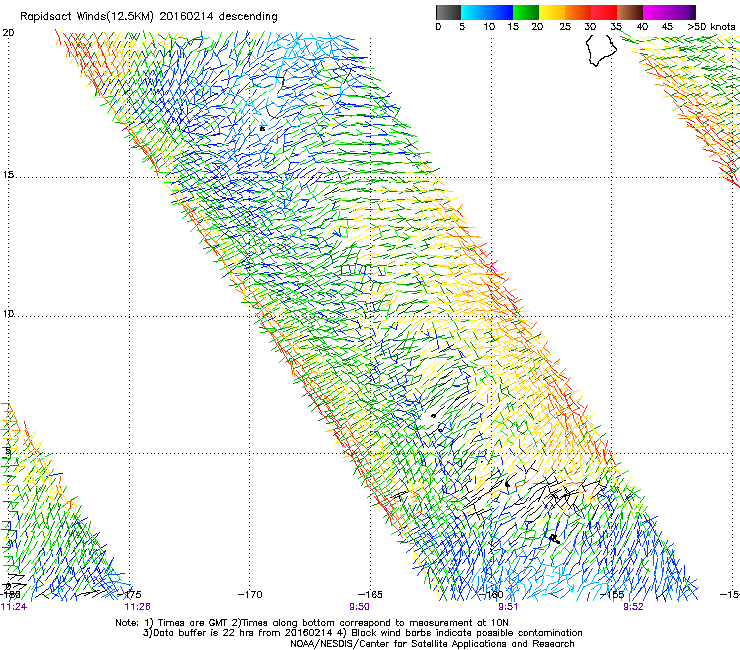Image resolution: width=740 pixels, height=650 pixels.
Task: Click the Hawaii island coastline outline
Action: pos(601,50)
